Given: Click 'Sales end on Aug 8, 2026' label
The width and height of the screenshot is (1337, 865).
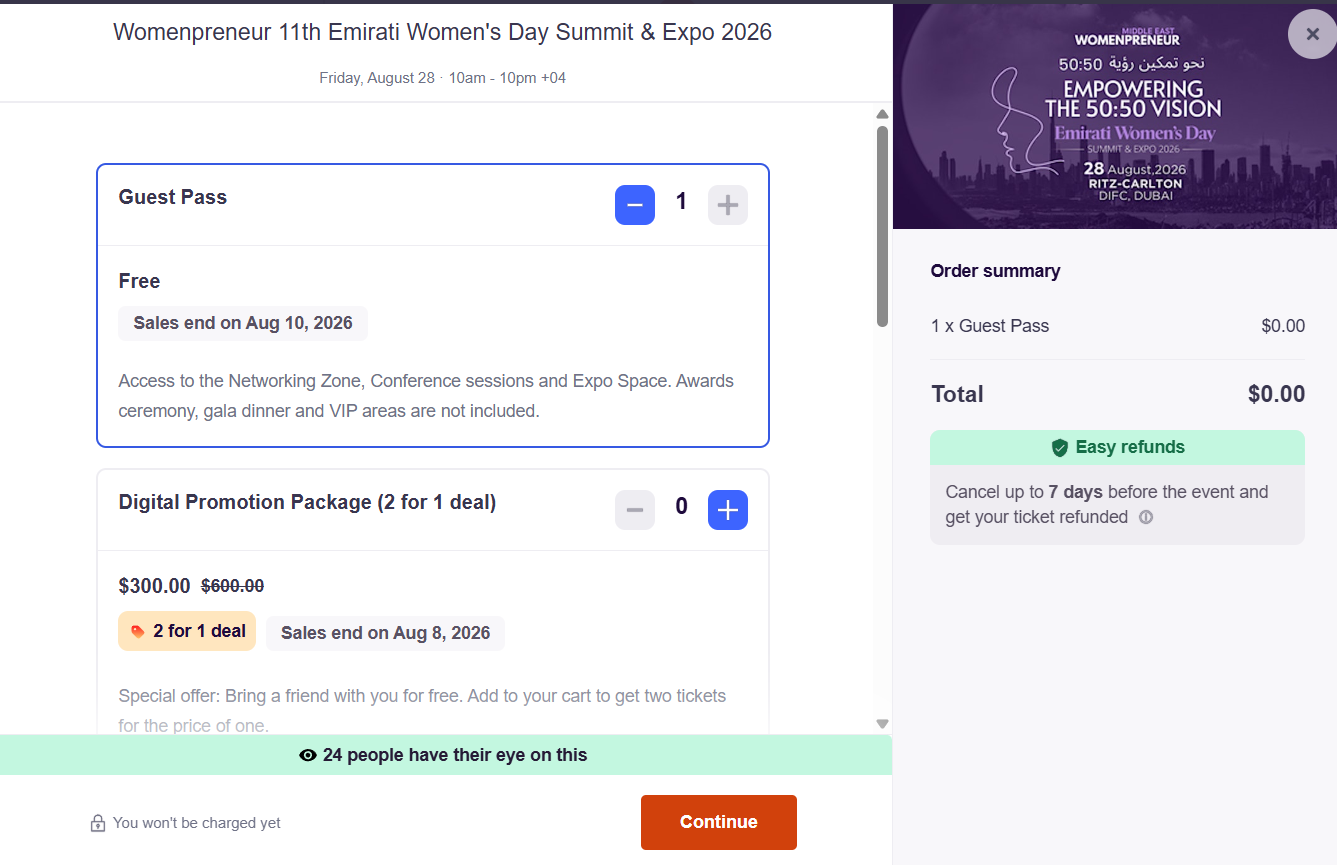Looking at the screenshot, I should [385, 633].
